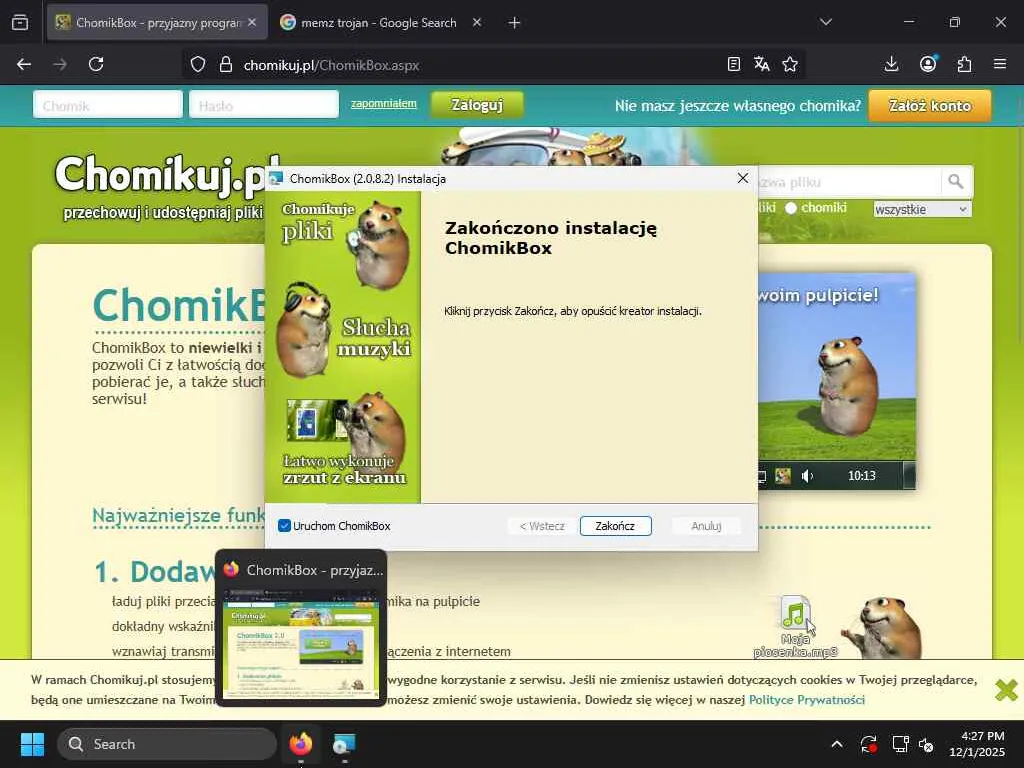Click the Firefox back arrow
The image size is (1024, 768).
click(24, 64)
